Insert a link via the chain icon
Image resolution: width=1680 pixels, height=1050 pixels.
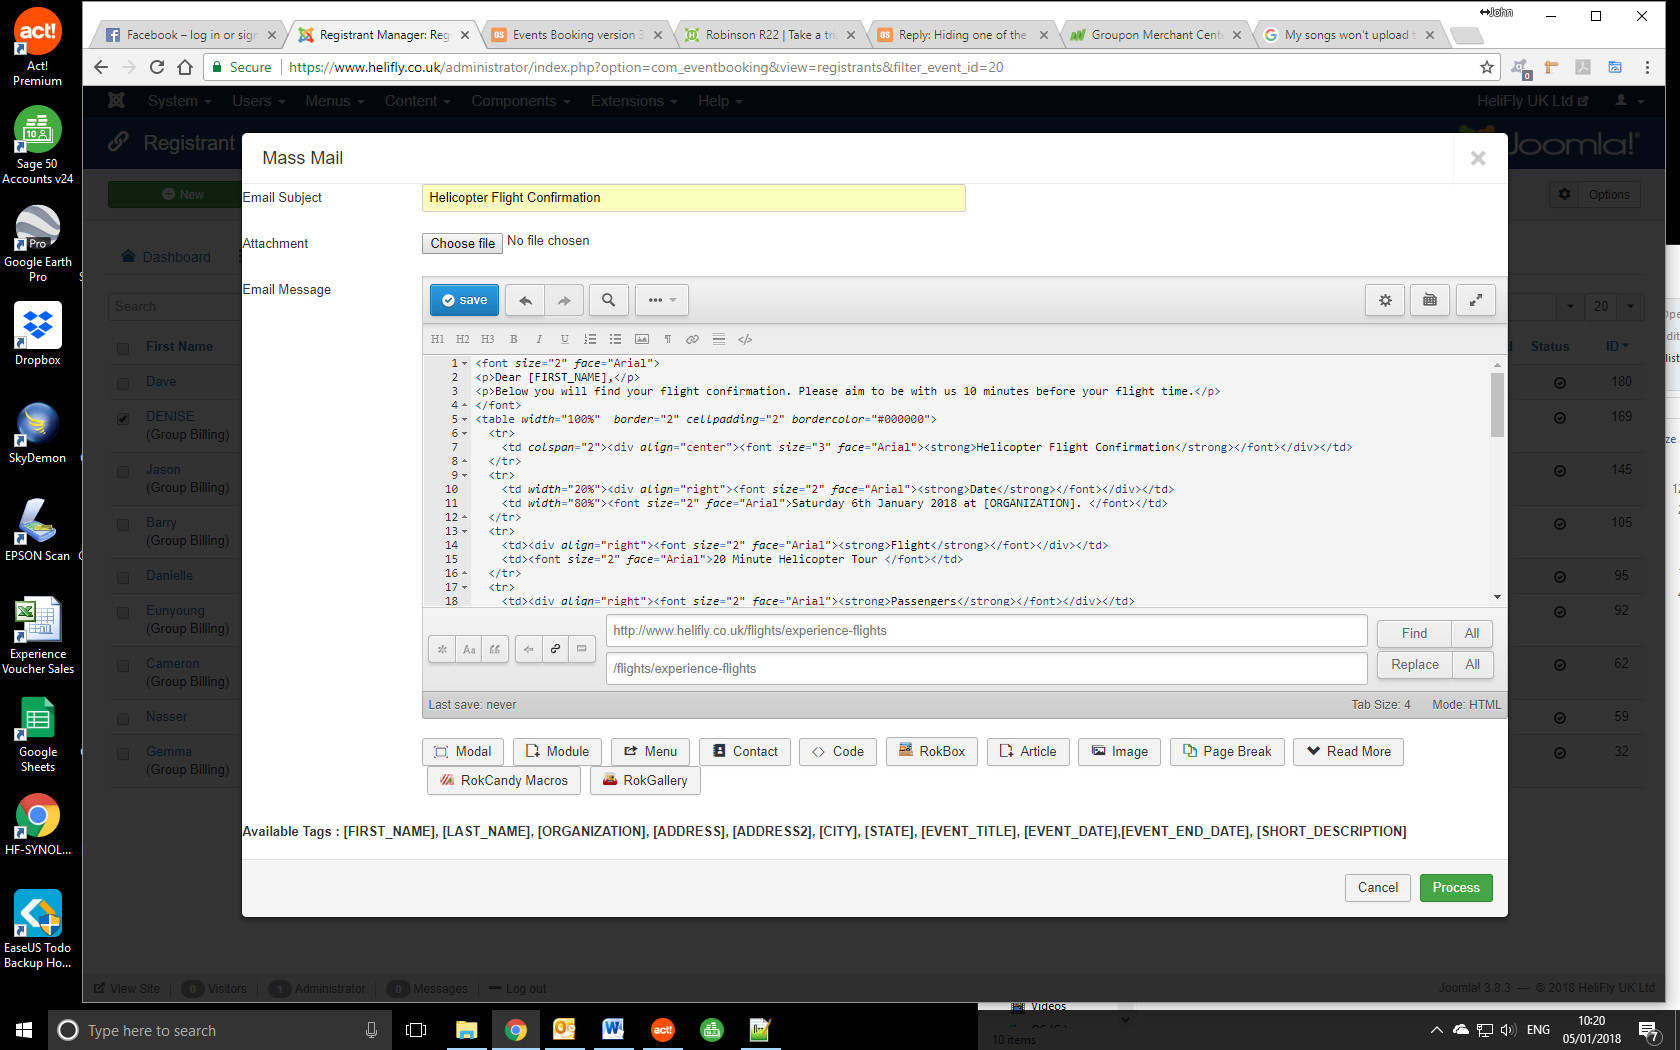(692, 339)
